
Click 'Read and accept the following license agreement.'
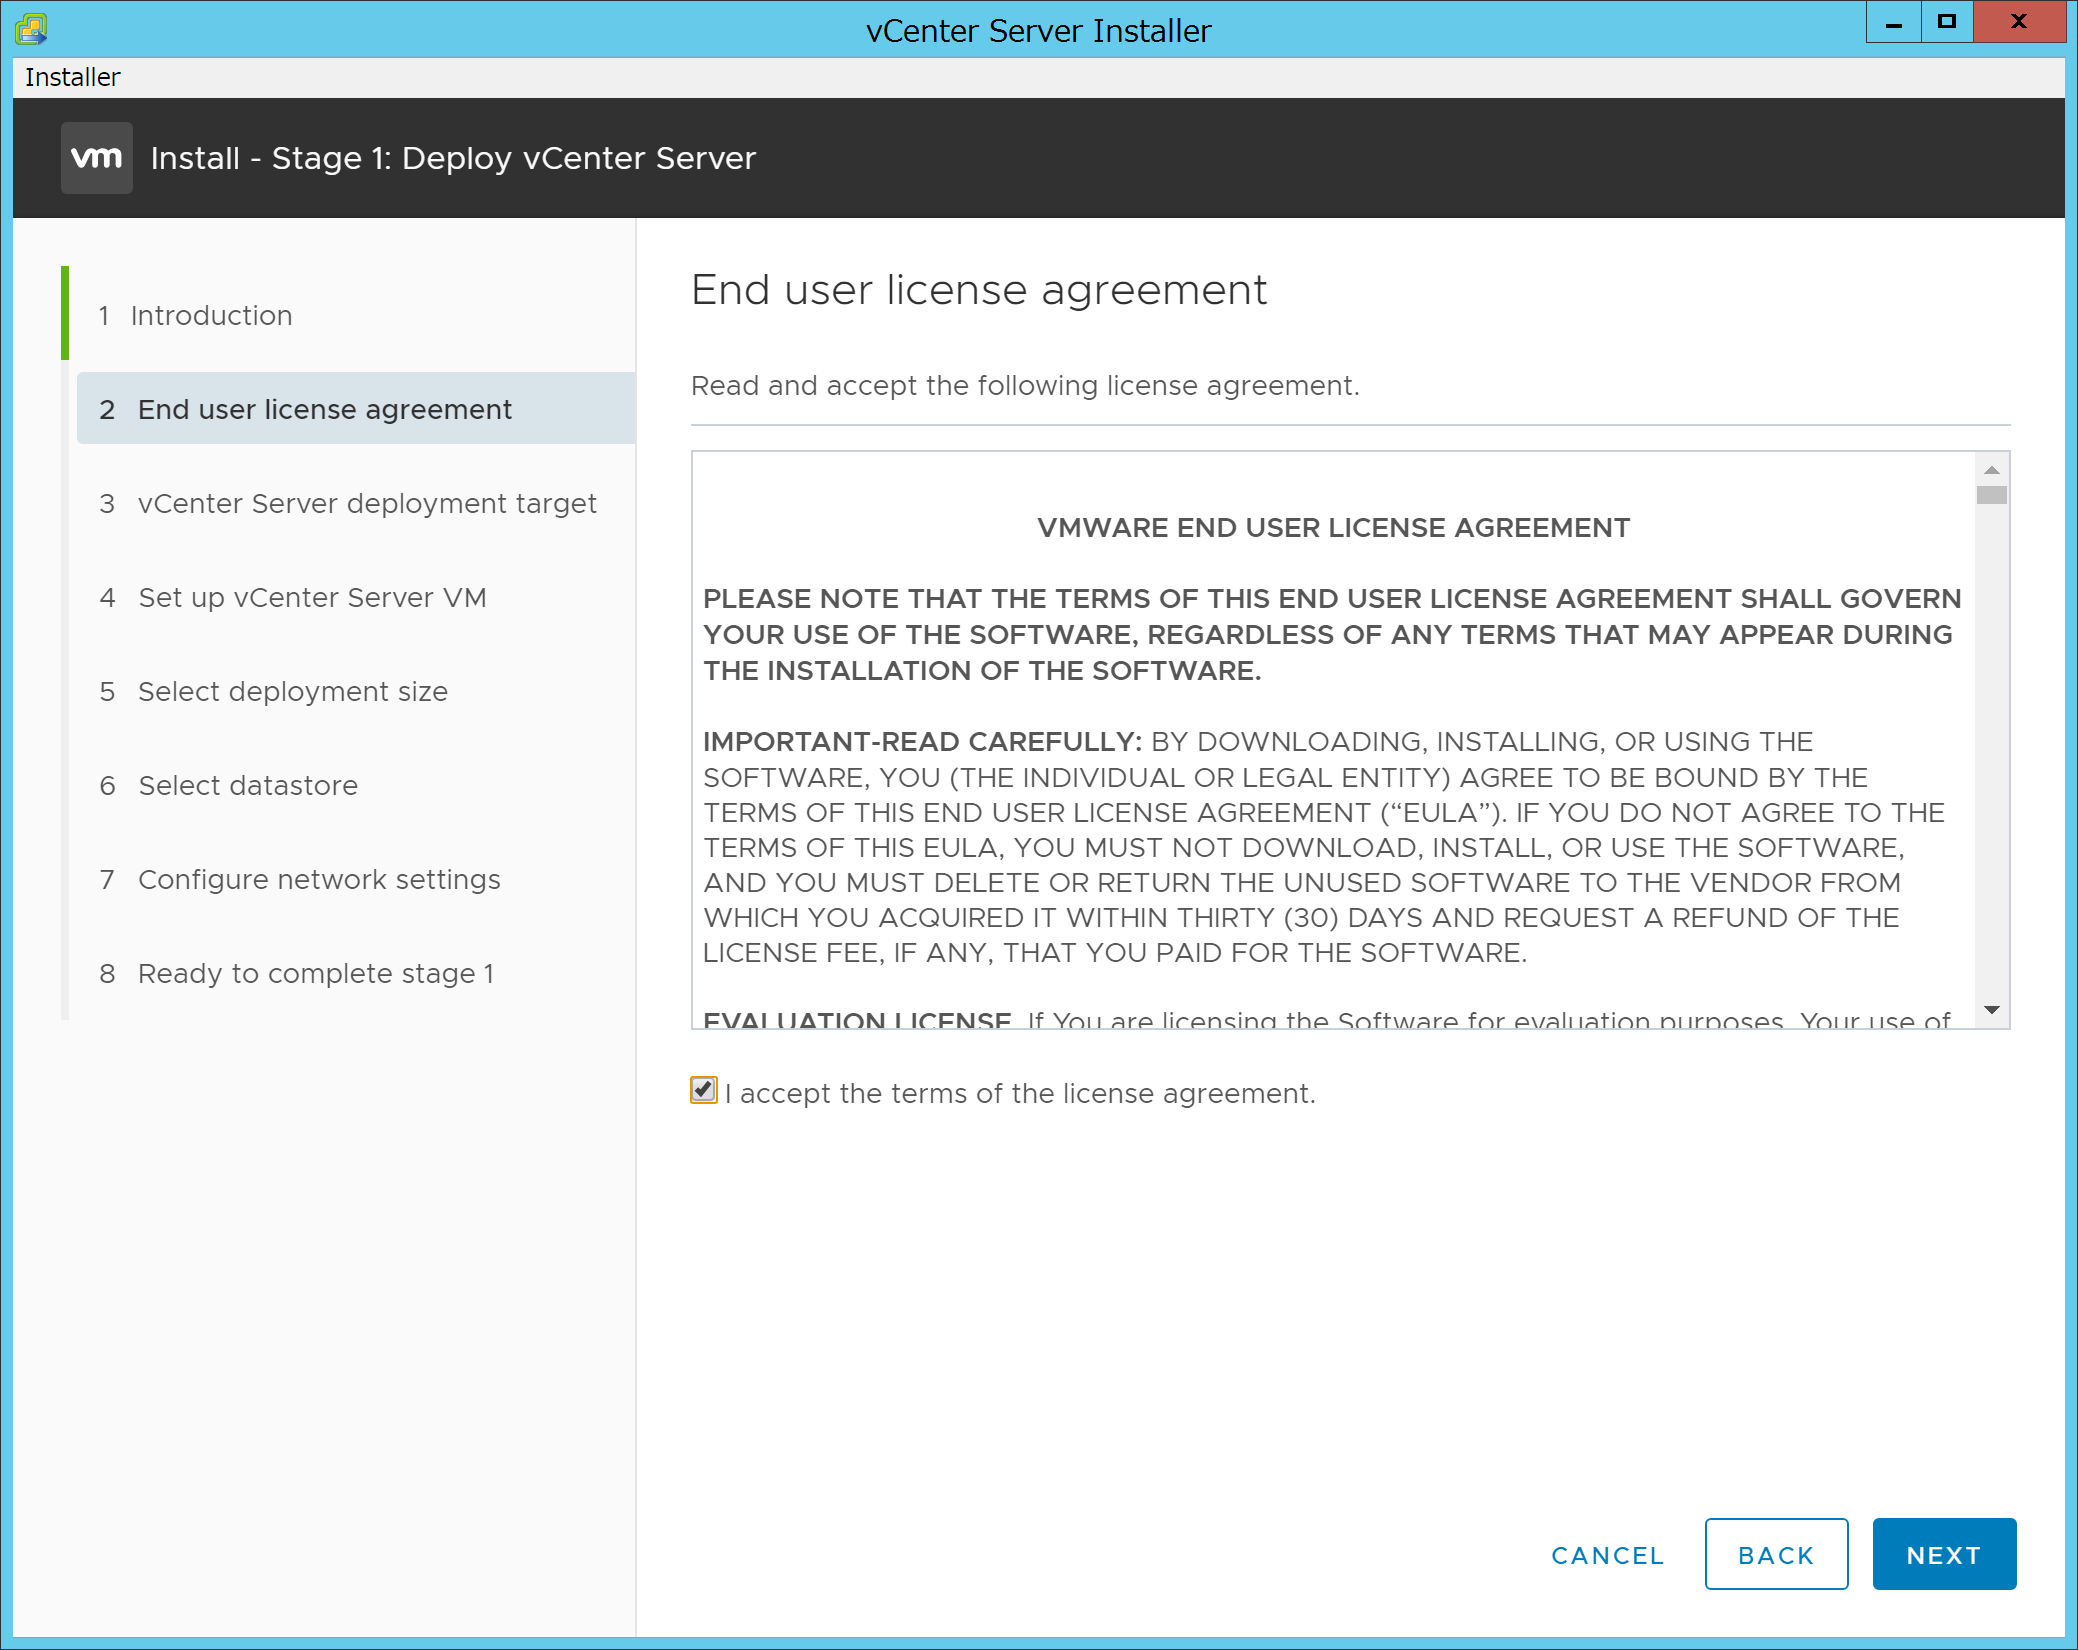[1025, 386]
